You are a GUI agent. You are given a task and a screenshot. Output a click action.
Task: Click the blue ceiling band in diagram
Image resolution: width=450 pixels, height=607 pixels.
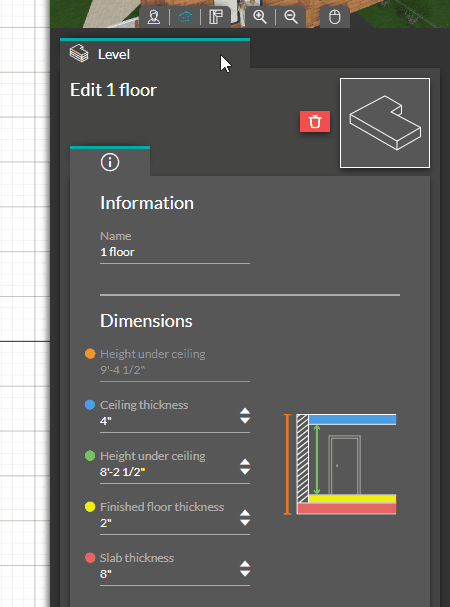352,420
